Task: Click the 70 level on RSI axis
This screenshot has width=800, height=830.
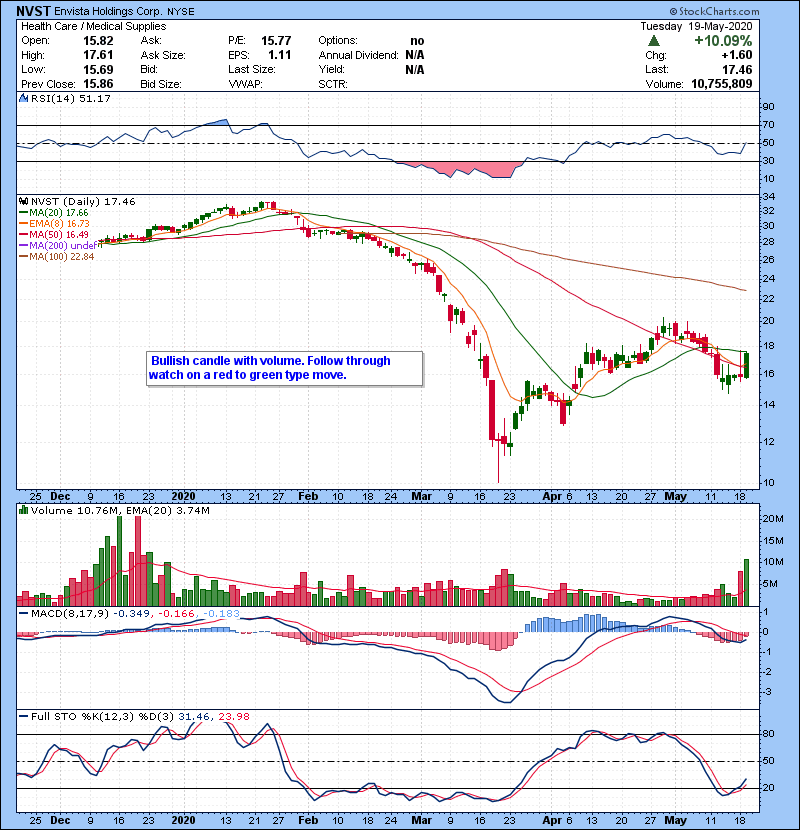Action: point(768,125)
